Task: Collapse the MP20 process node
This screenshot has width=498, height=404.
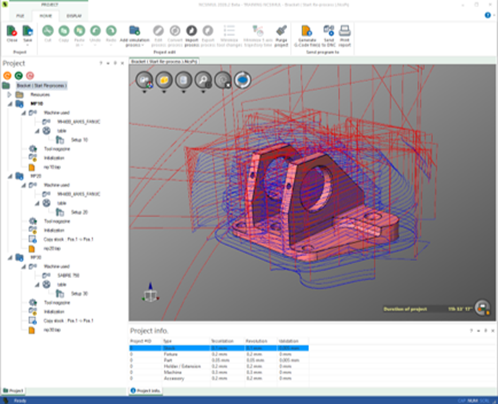Action: tap(10, 176)
